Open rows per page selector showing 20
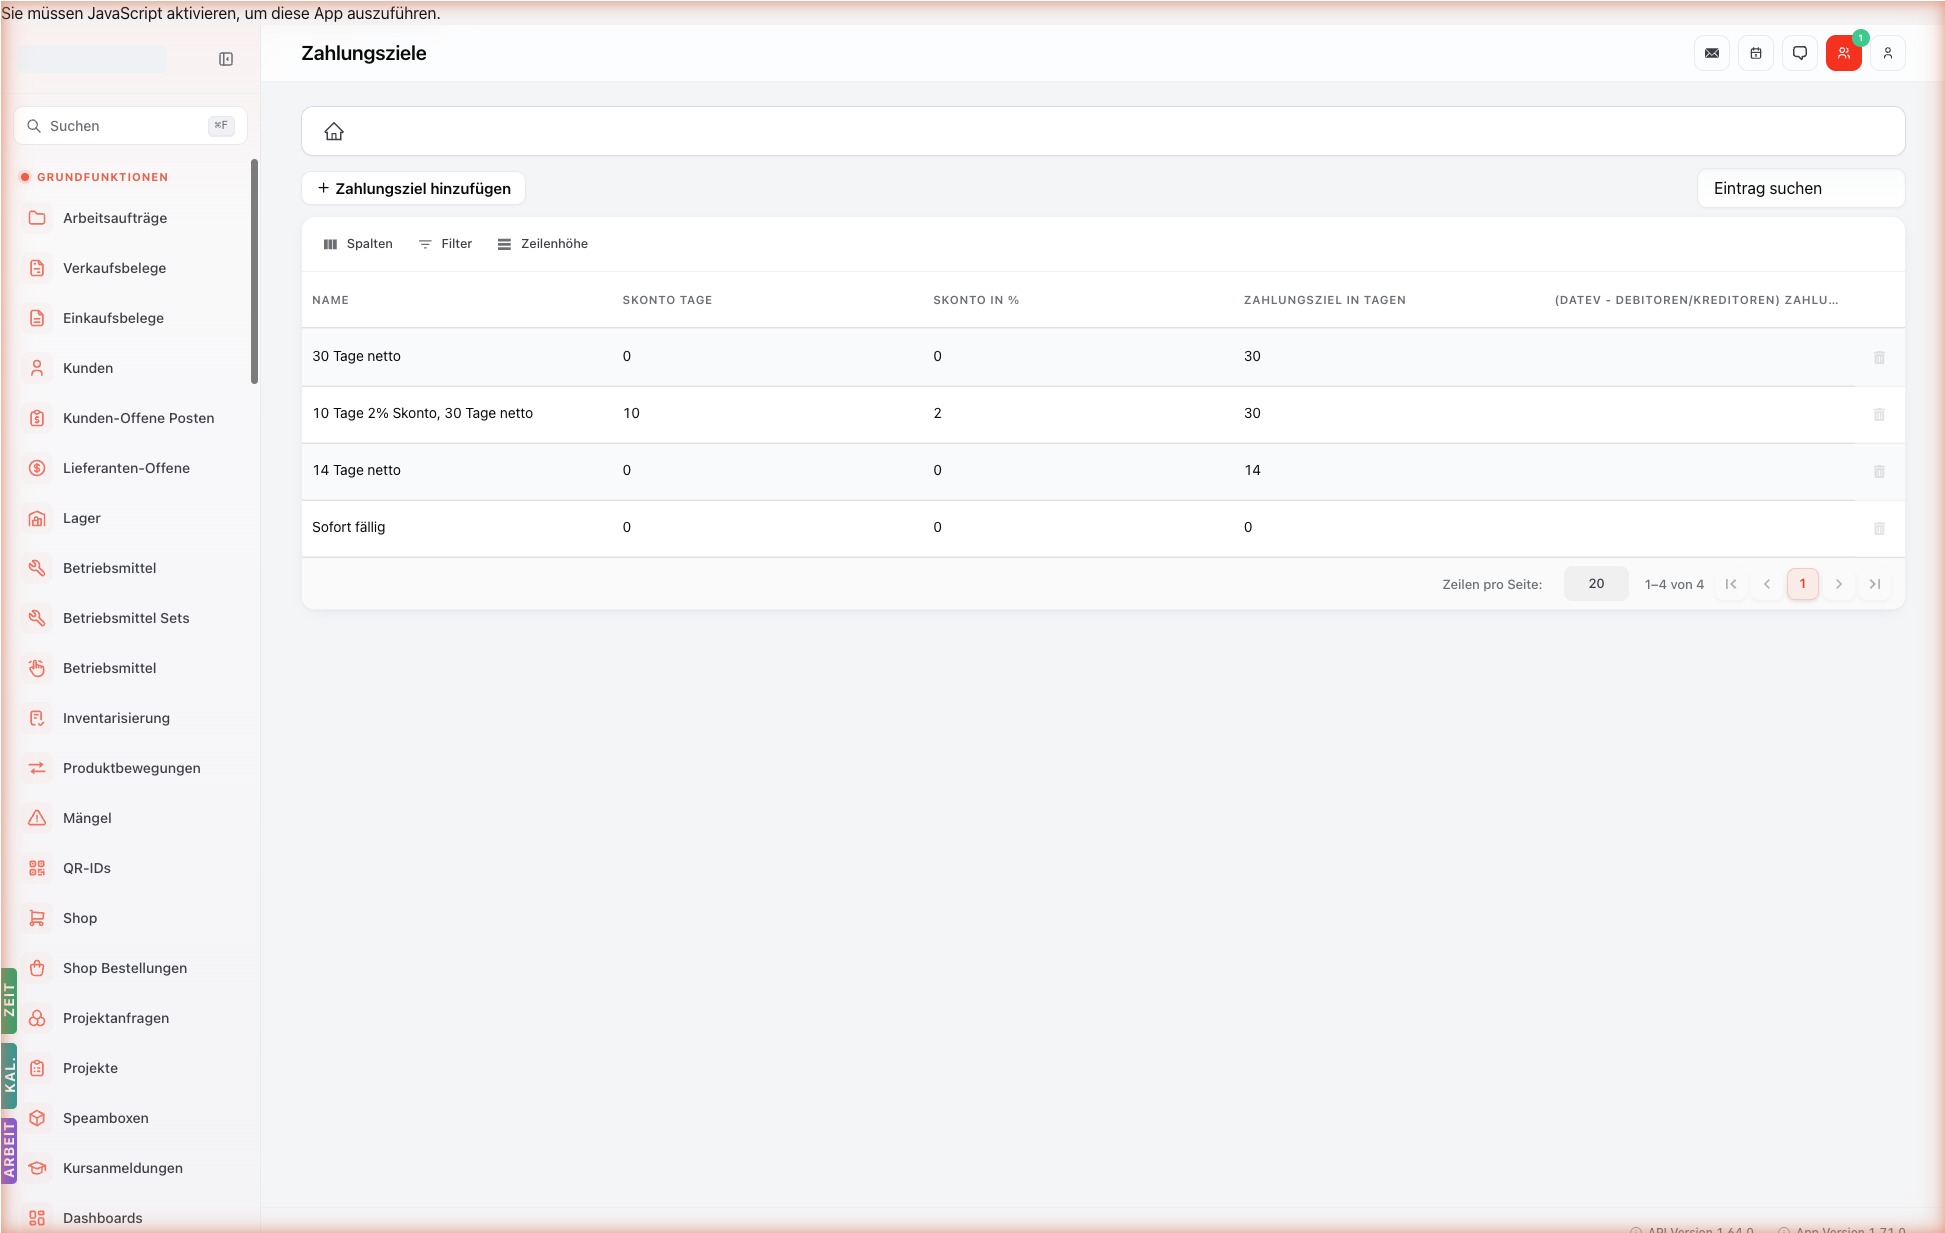This screenshot has height=1233, width=1945. coord(1596,584)
